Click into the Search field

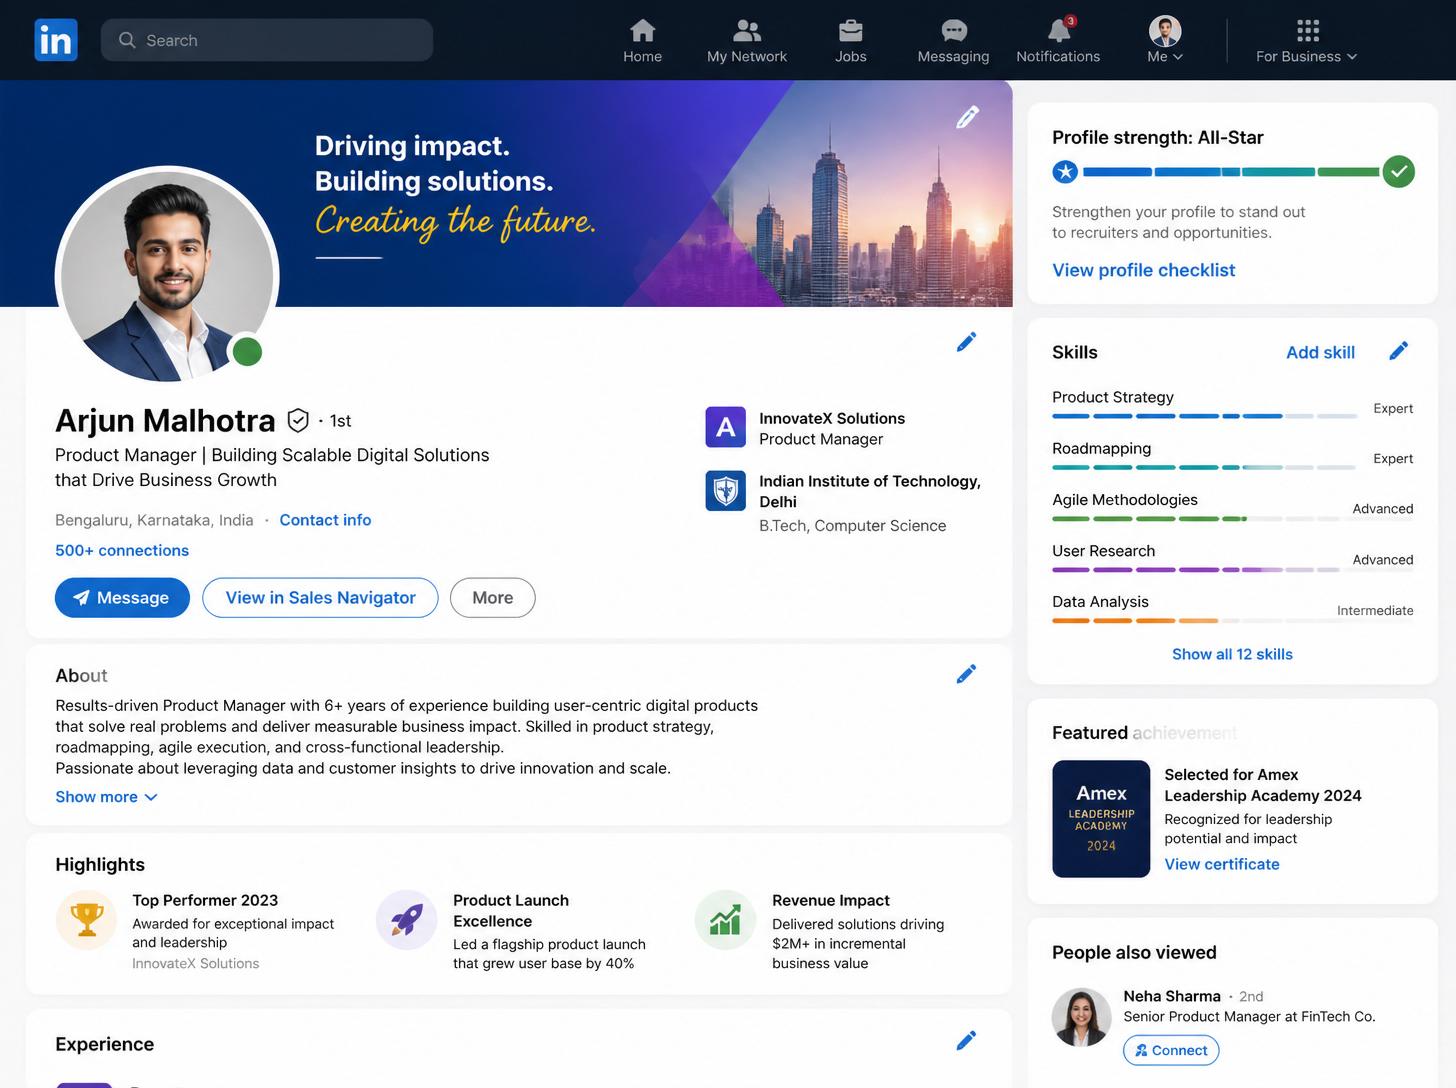(267, 40)
